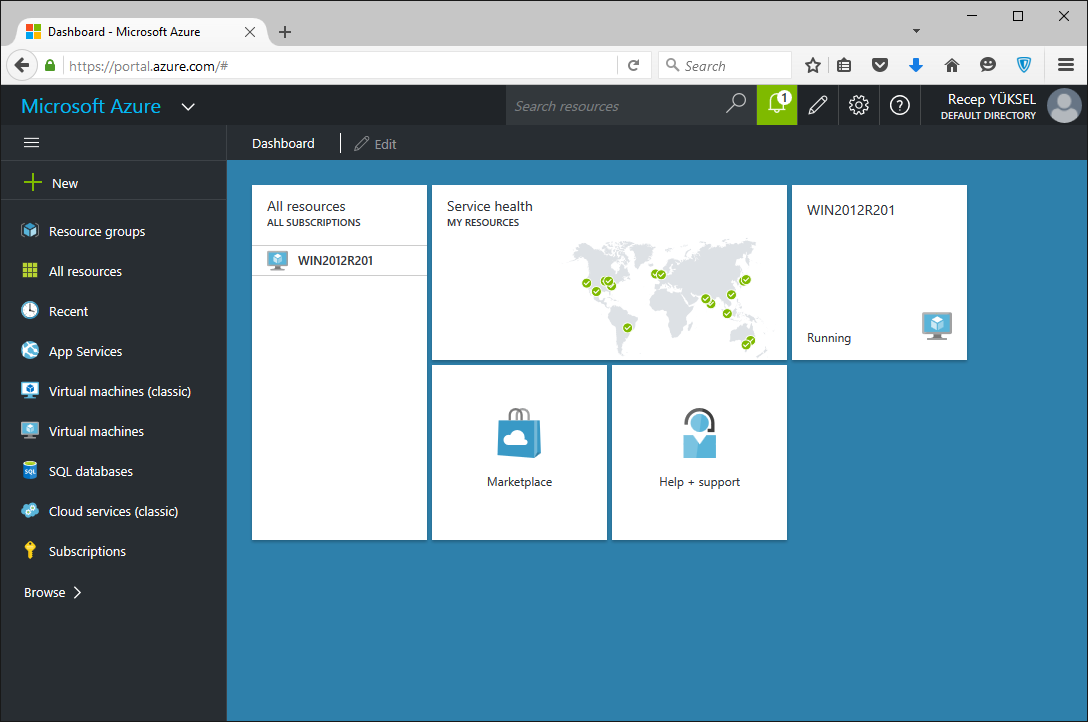
Task: Click the browser Search box
Action: pyautogui.click(x=724, y=65)
